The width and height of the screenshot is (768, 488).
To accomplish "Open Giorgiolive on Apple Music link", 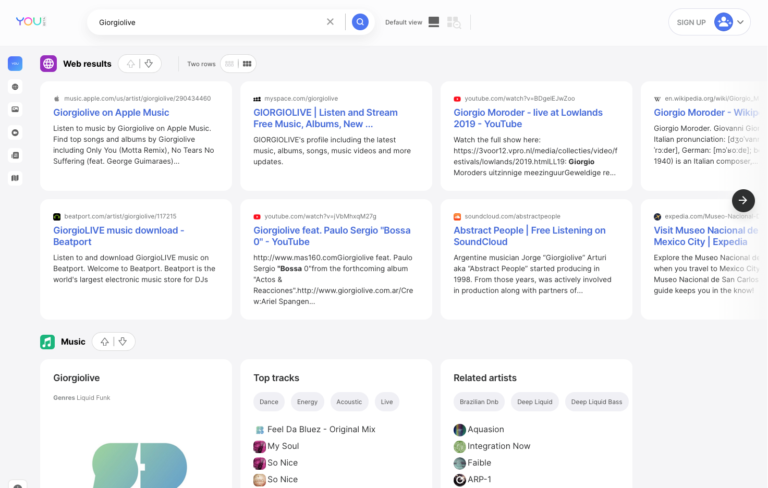I will (111, 112).
